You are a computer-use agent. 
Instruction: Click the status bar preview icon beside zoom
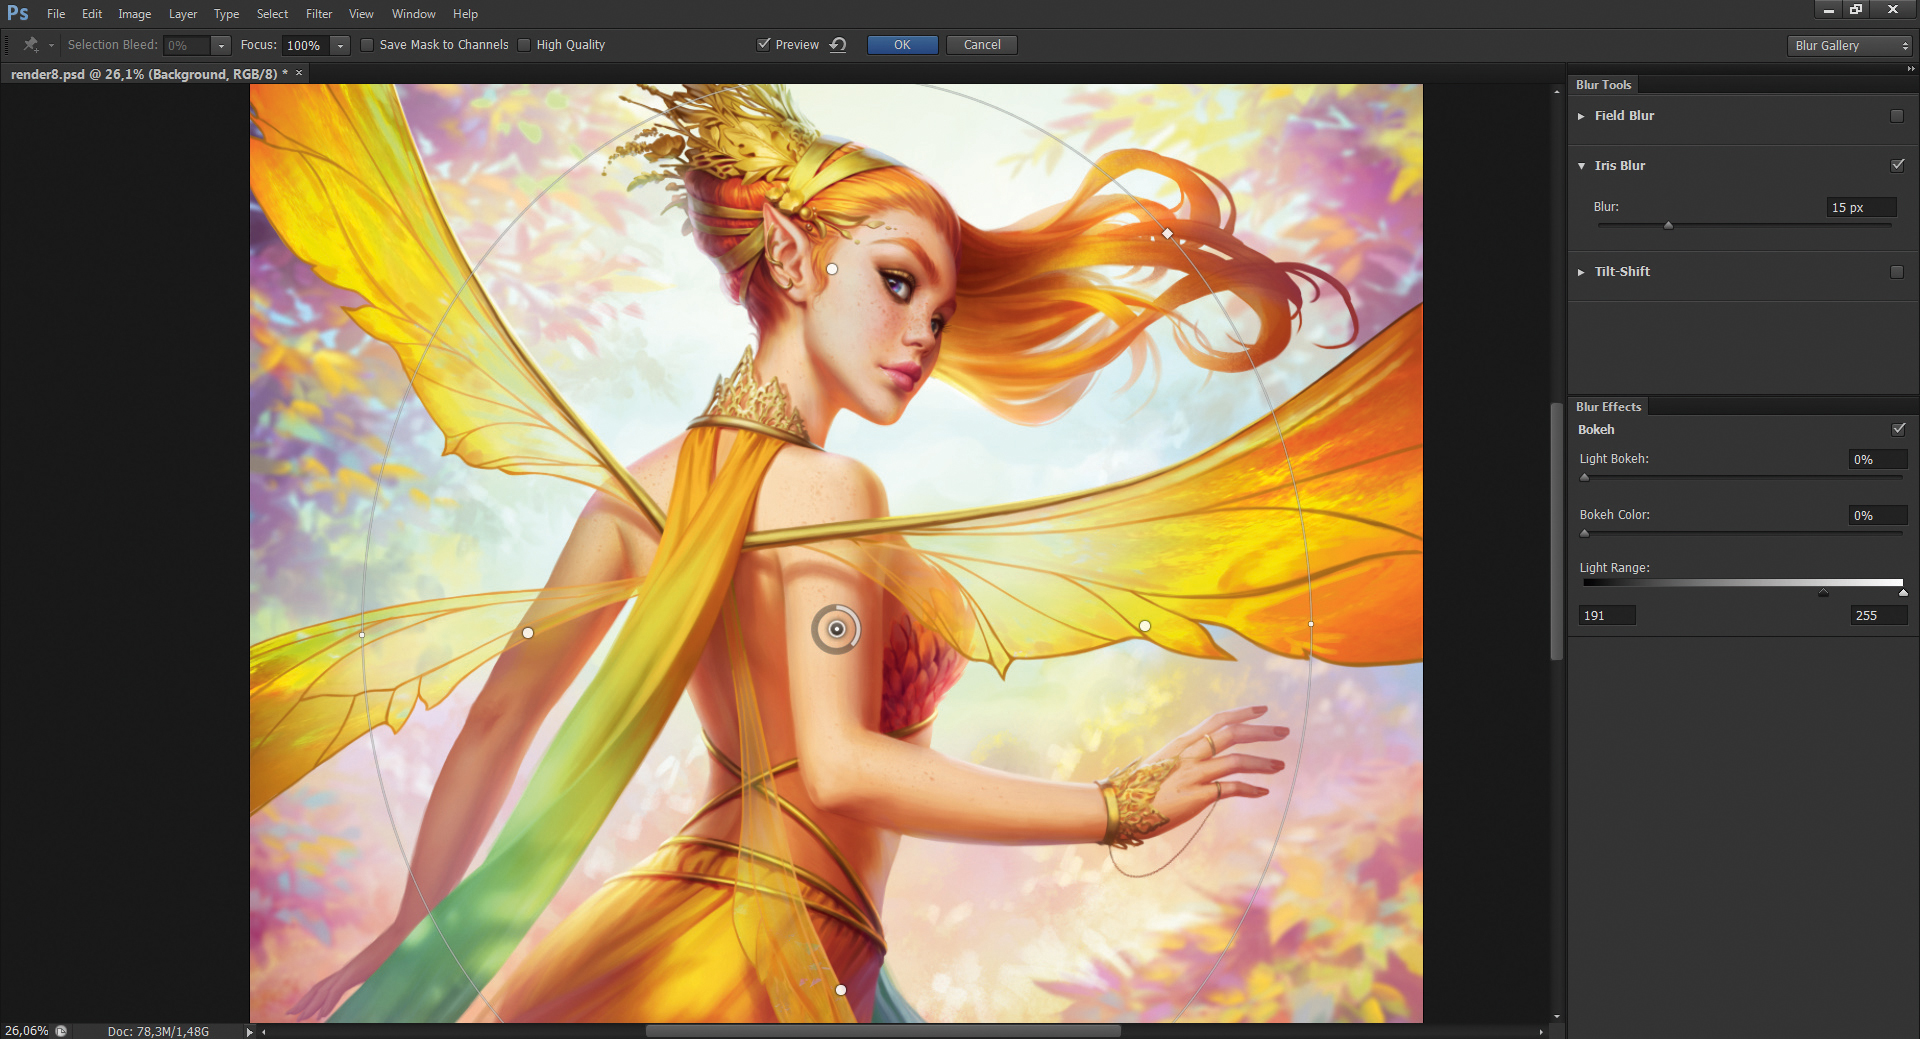tap(61, 1031)
